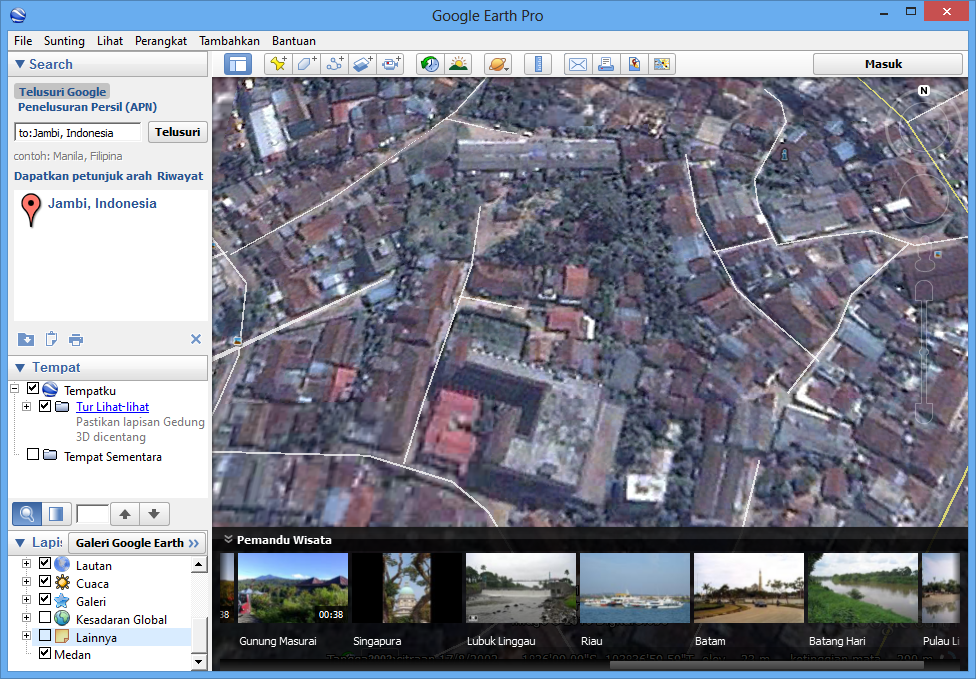Open the Ruler measurement tool
Screen dimensions: 976x679
coord(539,63)
